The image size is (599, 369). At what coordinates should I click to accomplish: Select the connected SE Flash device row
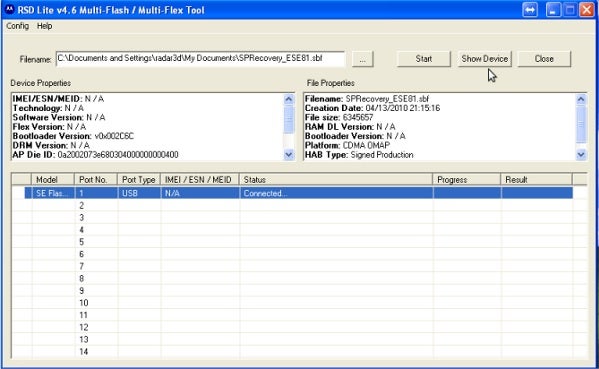coord(298,193)
